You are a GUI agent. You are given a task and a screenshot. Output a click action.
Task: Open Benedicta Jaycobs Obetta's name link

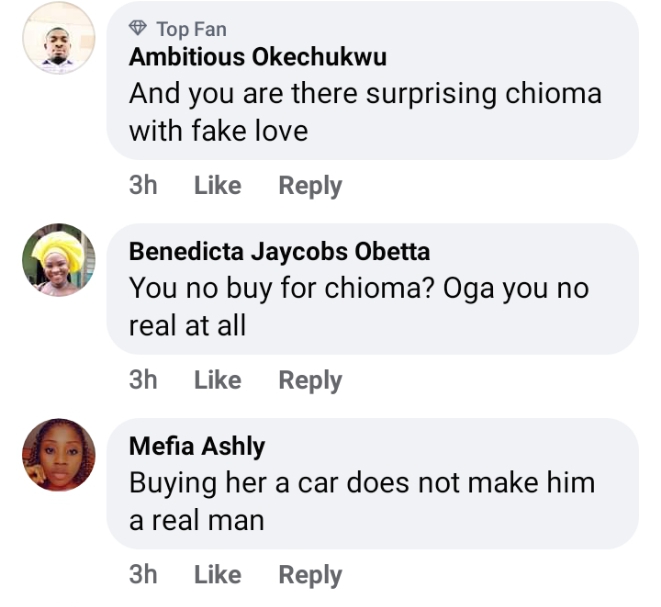280,252
